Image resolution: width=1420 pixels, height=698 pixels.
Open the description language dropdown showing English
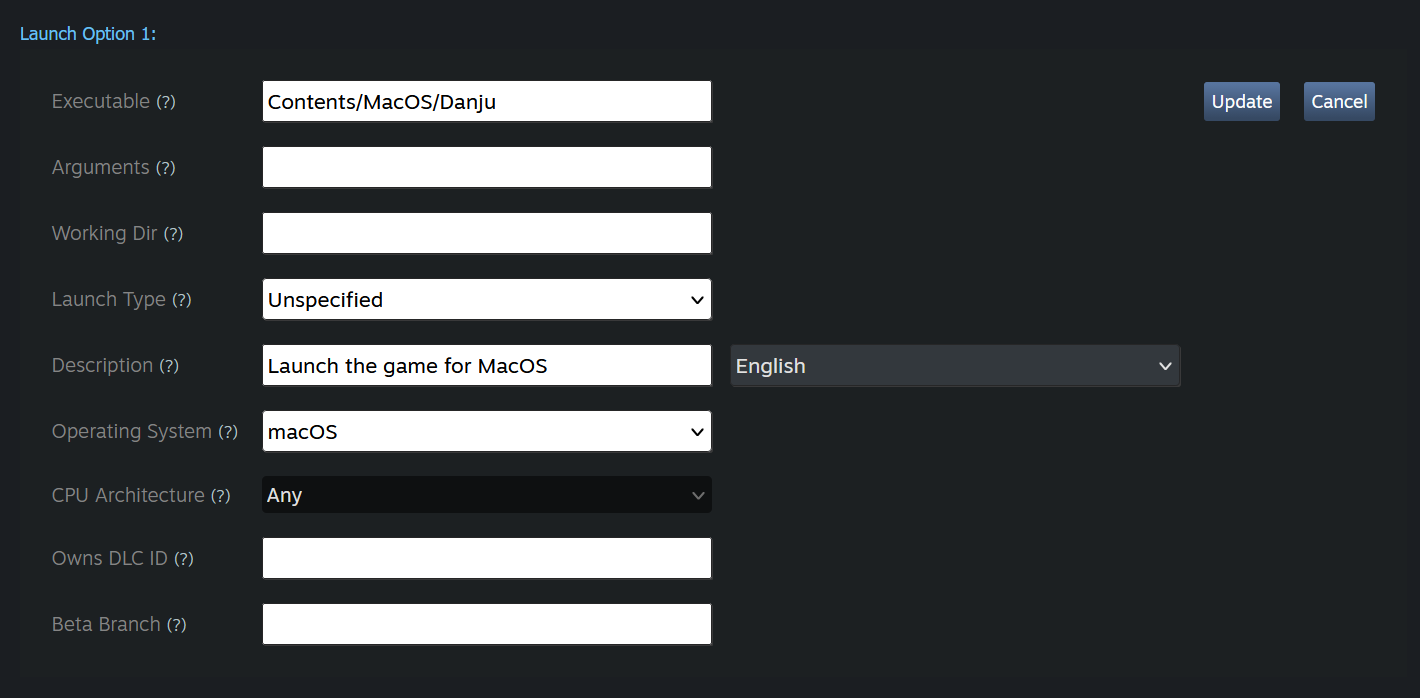(954, 366)
